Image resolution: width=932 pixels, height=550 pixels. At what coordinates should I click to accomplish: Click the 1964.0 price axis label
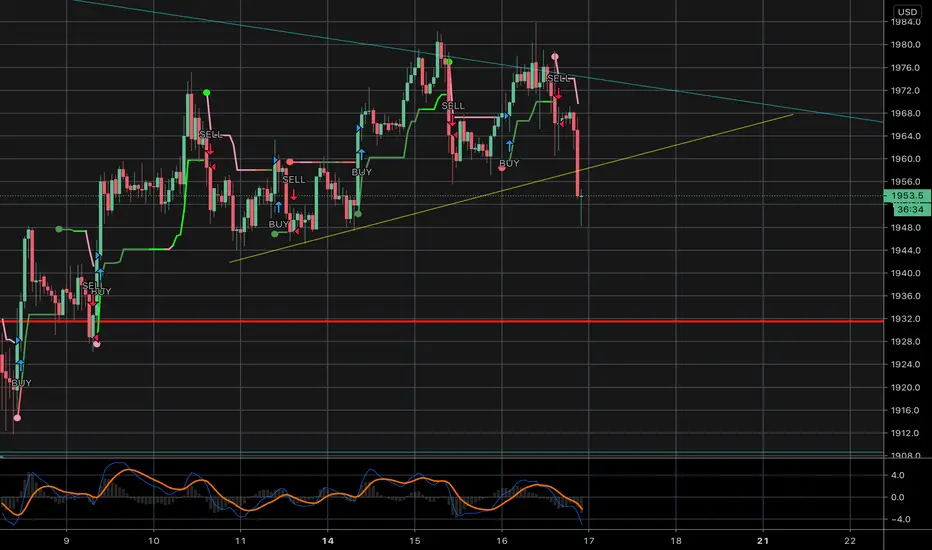click(905, 136)
